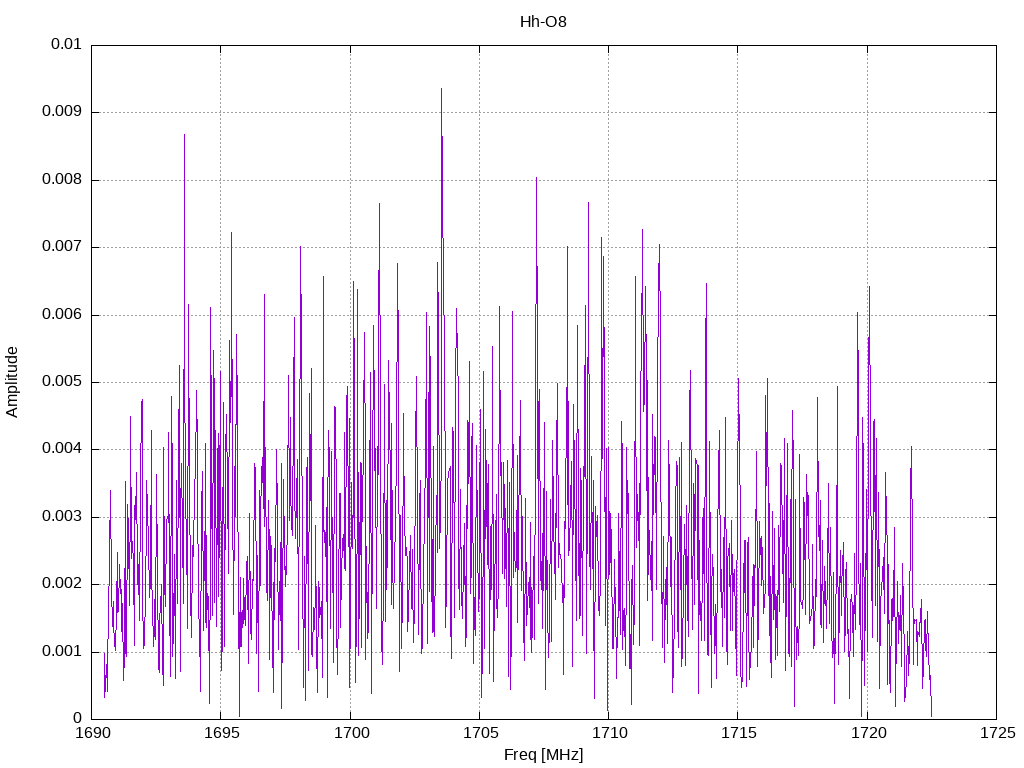Click the x-axis tick label 1720
Viewport: 1024px width, 768px height.
pos(868,733)
